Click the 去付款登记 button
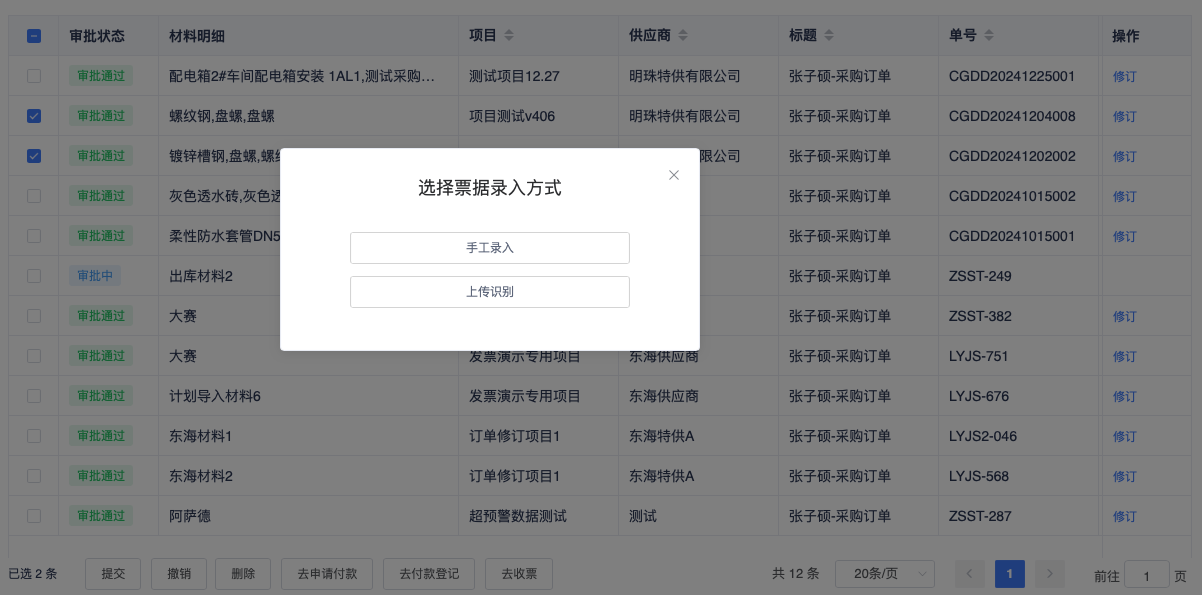 click(429, 574)
